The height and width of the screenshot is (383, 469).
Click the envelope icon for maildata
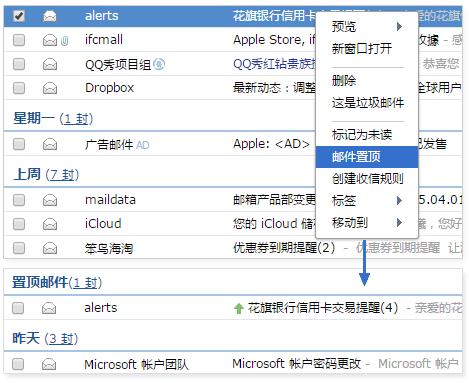pyautogui.click(x=50, y=200)
